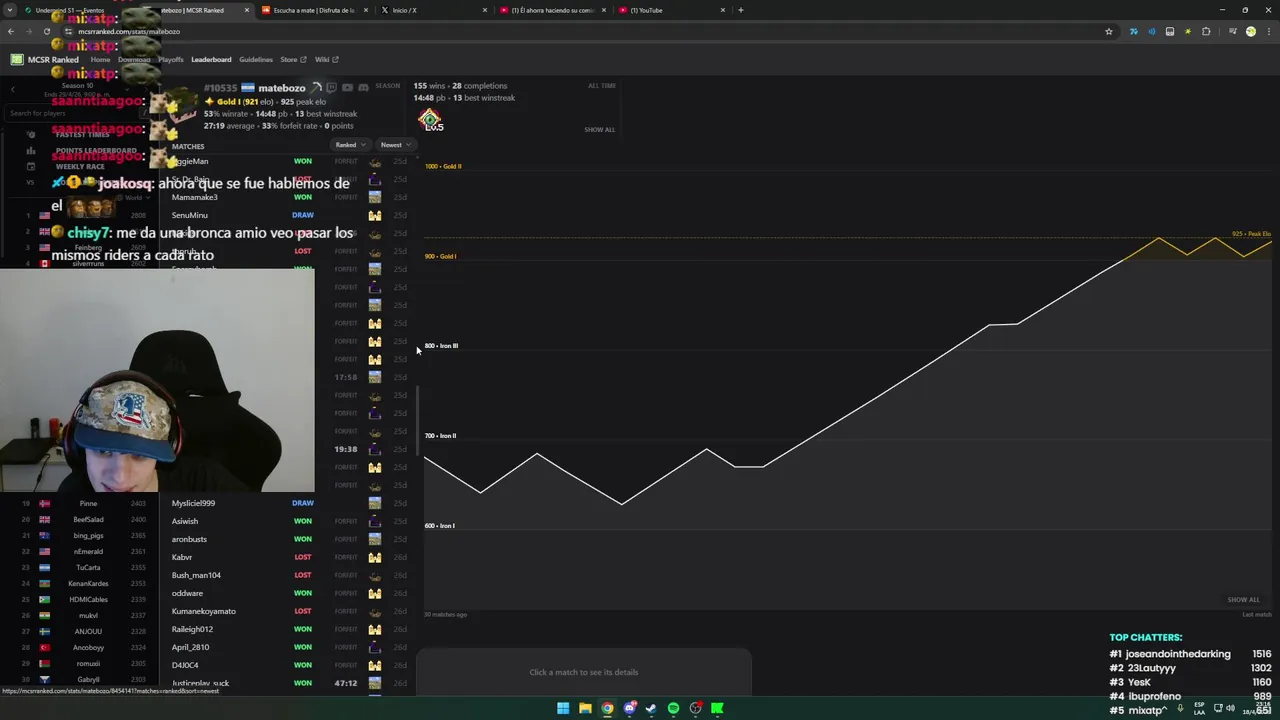Click the seed type icon on Raileigh012 row
The width and height of the screenshot is (1280, 720).
pos(375,629)
